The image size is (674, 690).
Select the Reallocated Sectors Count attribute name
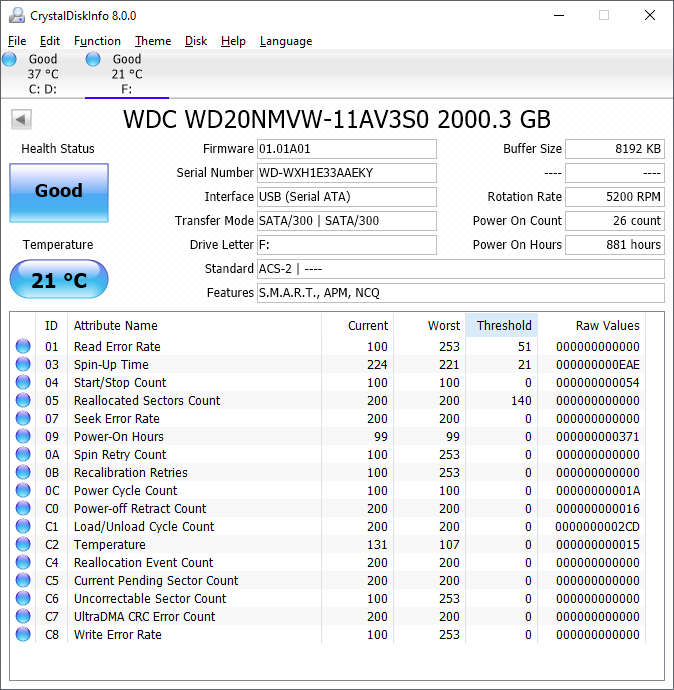tap(147, 401)
